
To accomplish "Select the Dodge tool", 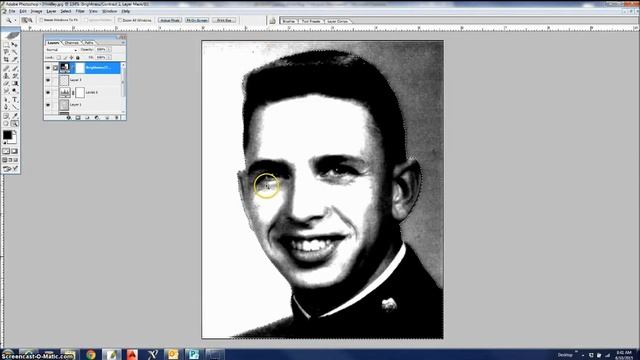I will pyautogui.click(x=14, y=91).
